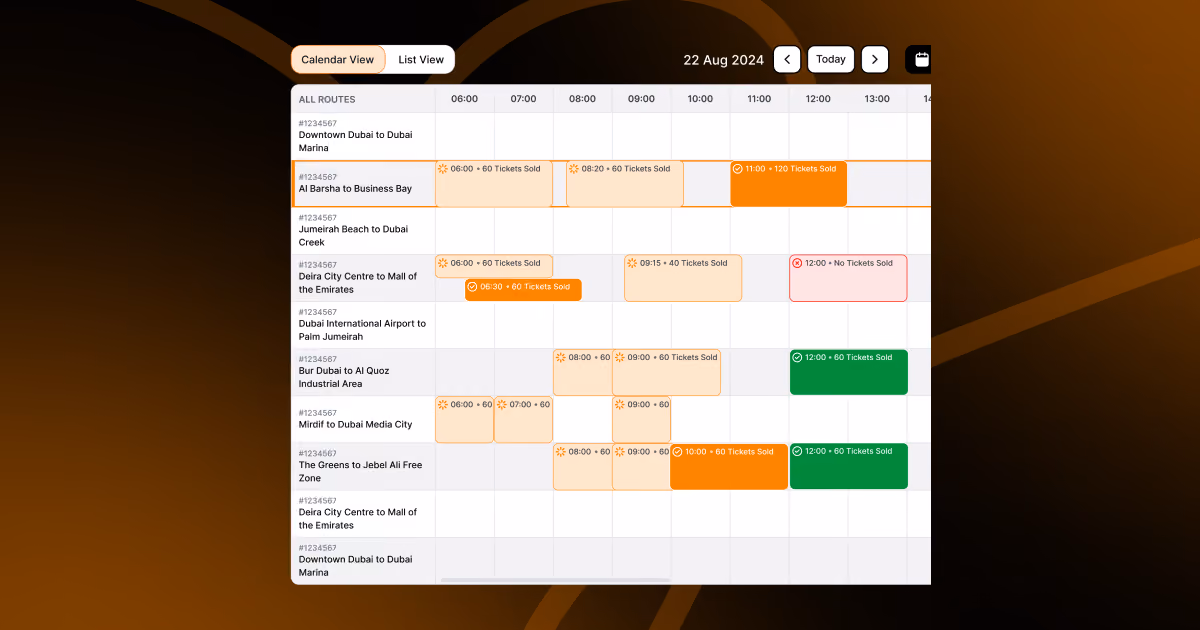Switch to the Calendar View tab
The height and width of the screenshot is (630, 1200).
pos(338,60)
